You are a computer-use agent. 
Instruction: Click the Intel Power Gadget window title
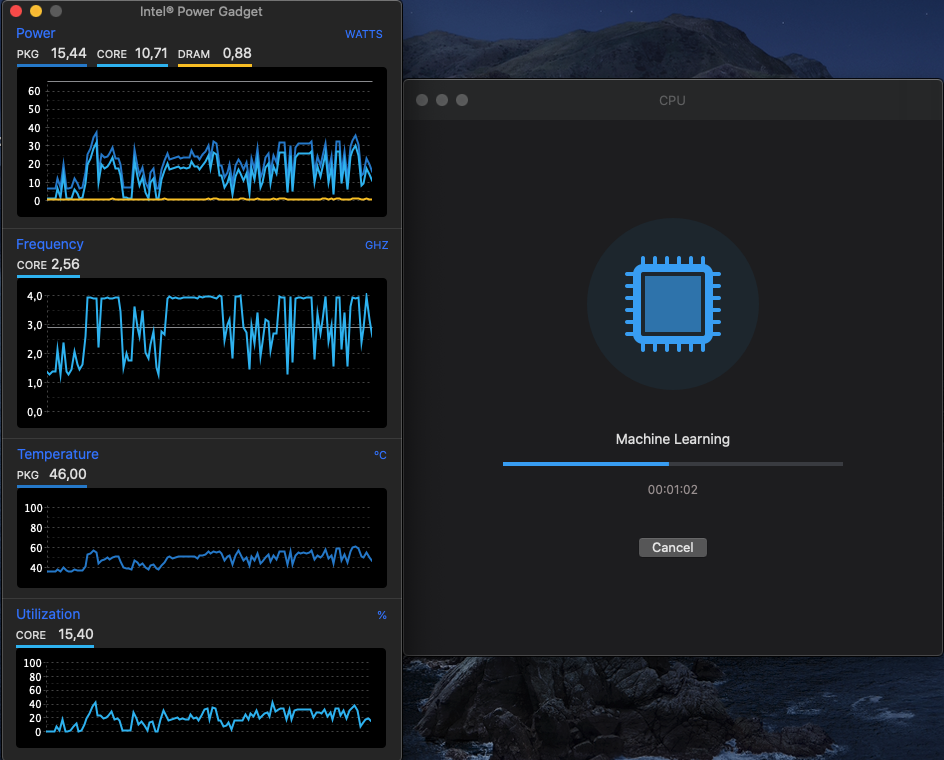pyautogui.click(x=201, y=11)
